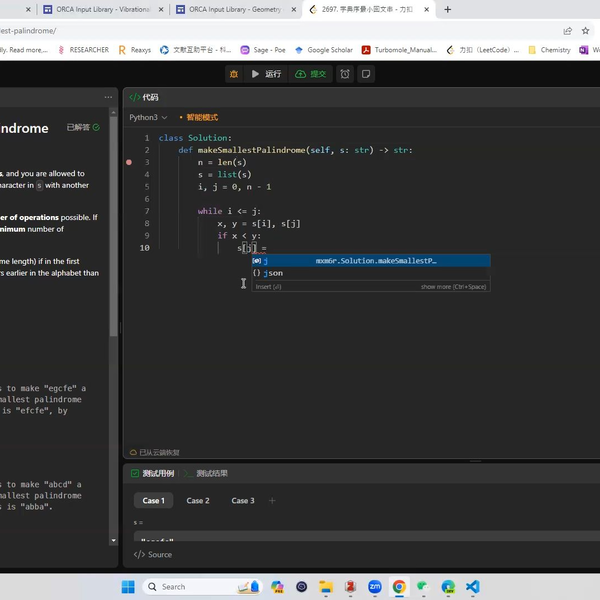Submit the solution with 提交 button
The height and width of the screenshot is (600, 600).
click(x=311, y=74)
